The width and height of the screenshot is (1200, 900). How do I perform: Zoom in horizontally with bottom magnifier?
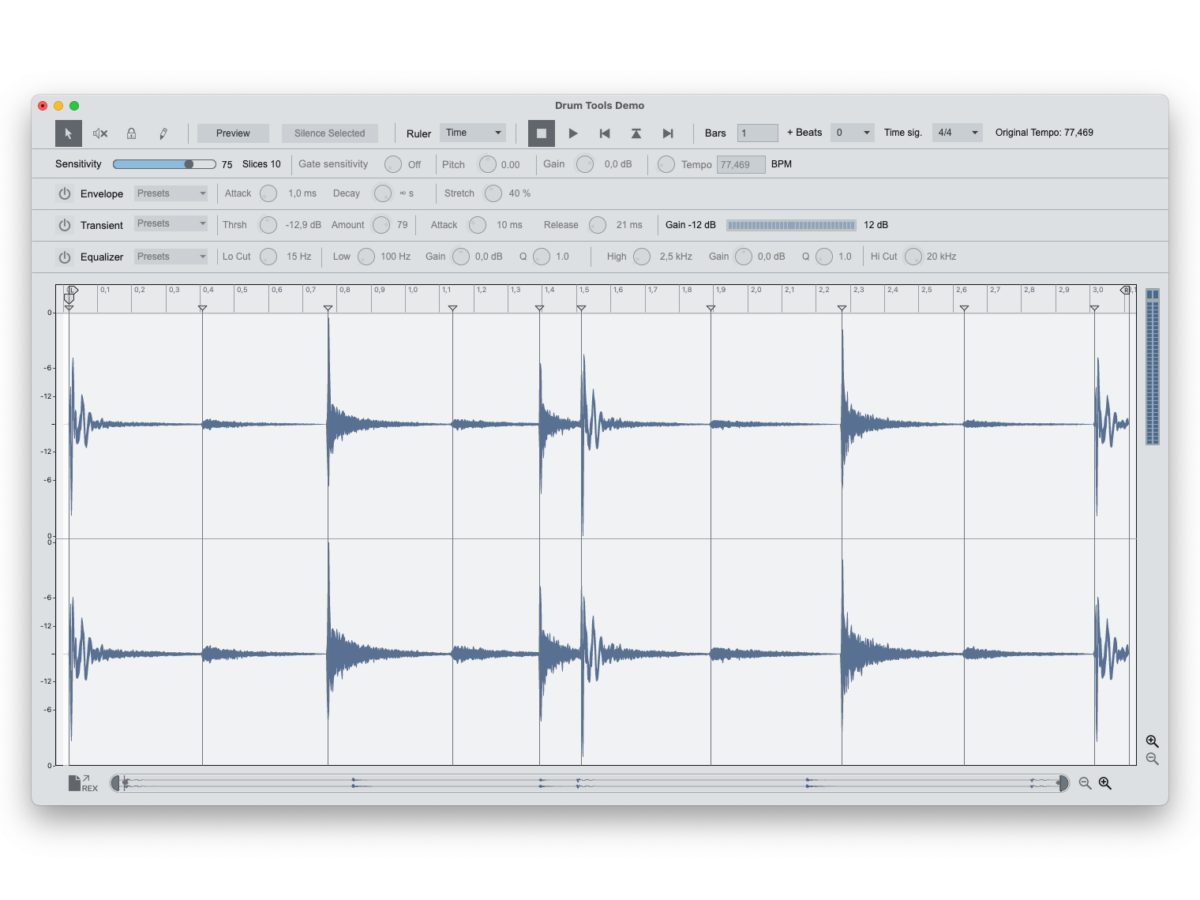coord(1105,783)
